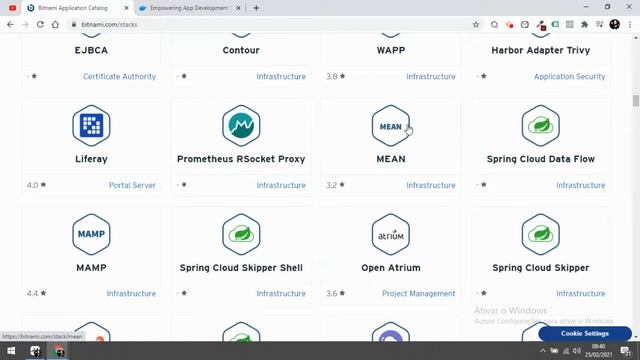This screenshot has height=360, width=640.
Task: Open the Spring Cloud Data Flow icon
Action: coord(540,126)
